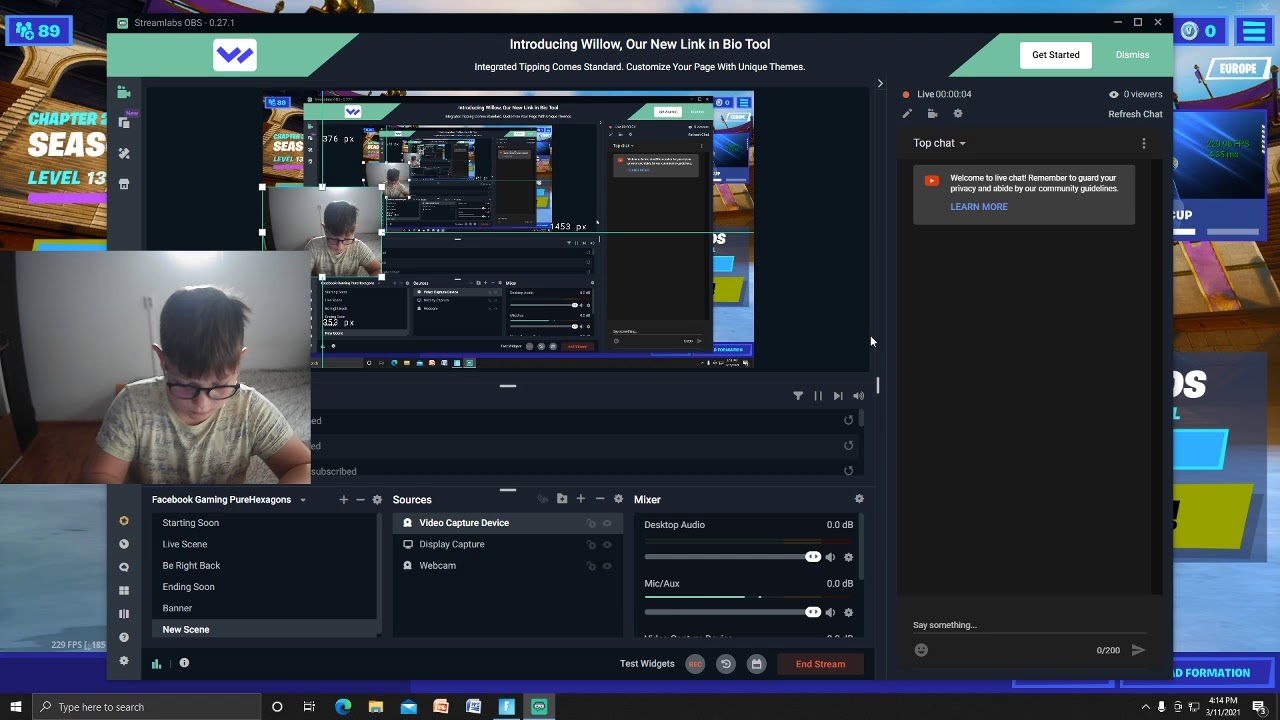Click Refresh Chat
Viewport: 1280px width, 720px height.
tap(1135, 114)
